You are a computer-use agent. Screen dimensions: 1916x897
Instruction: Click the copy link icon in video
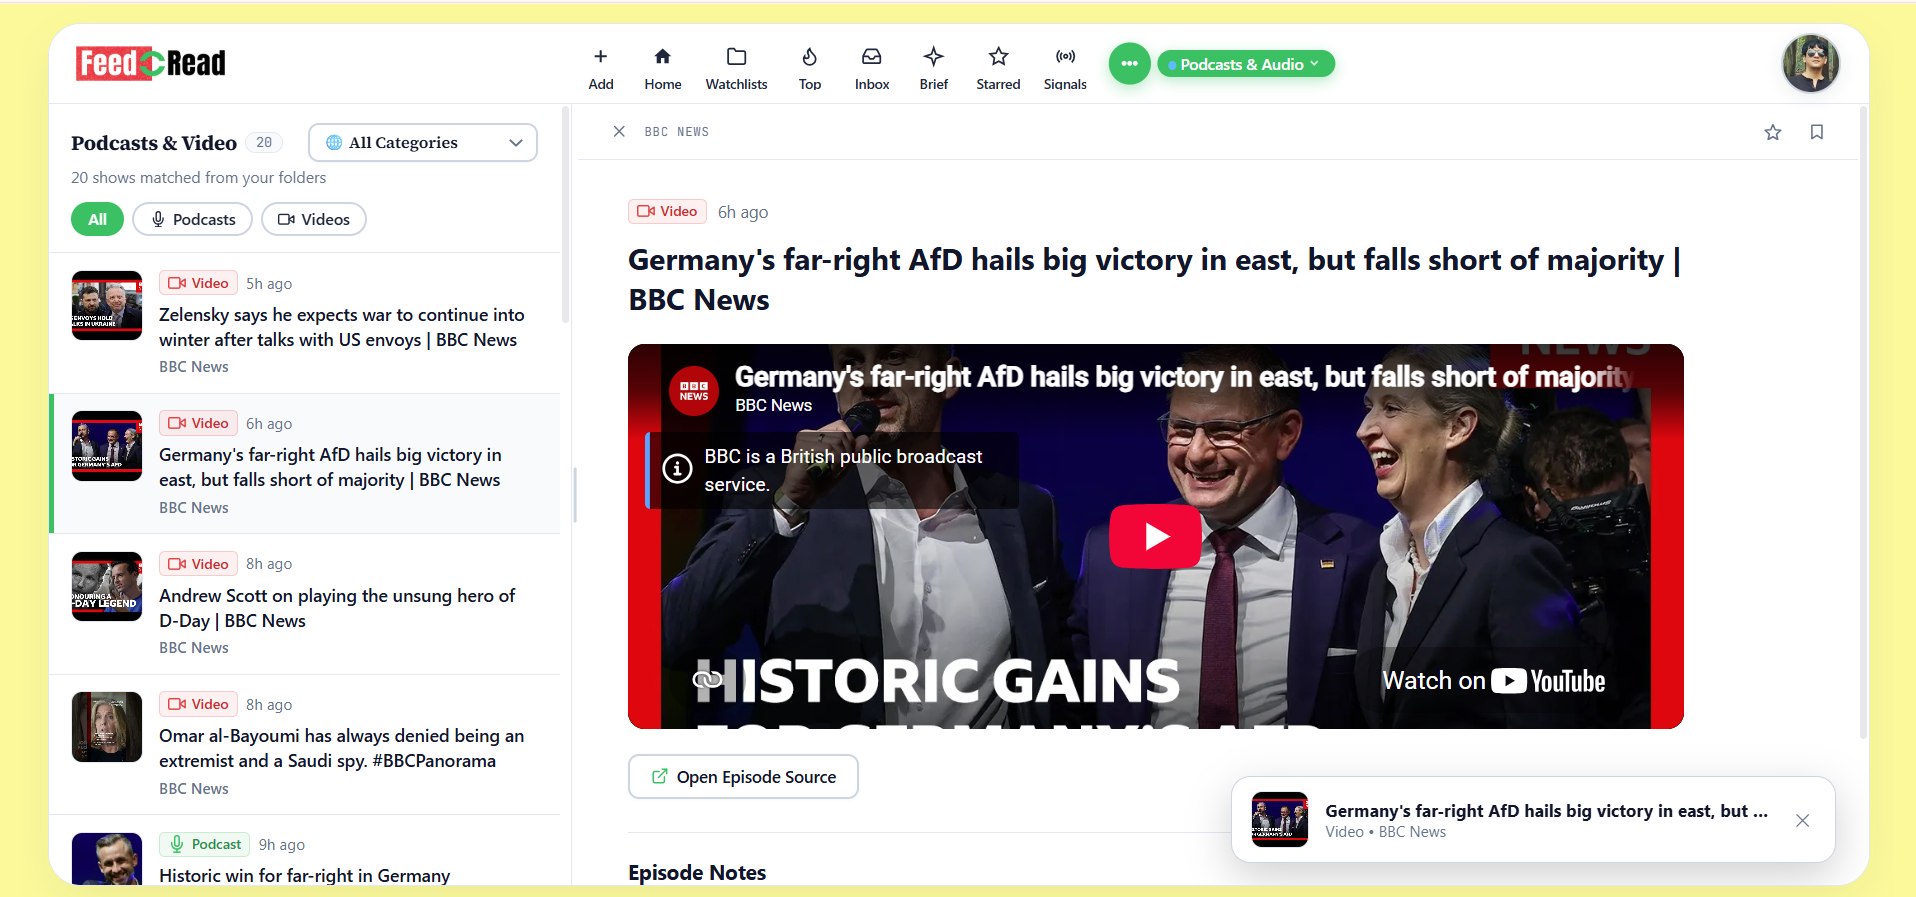coord(708,680)
